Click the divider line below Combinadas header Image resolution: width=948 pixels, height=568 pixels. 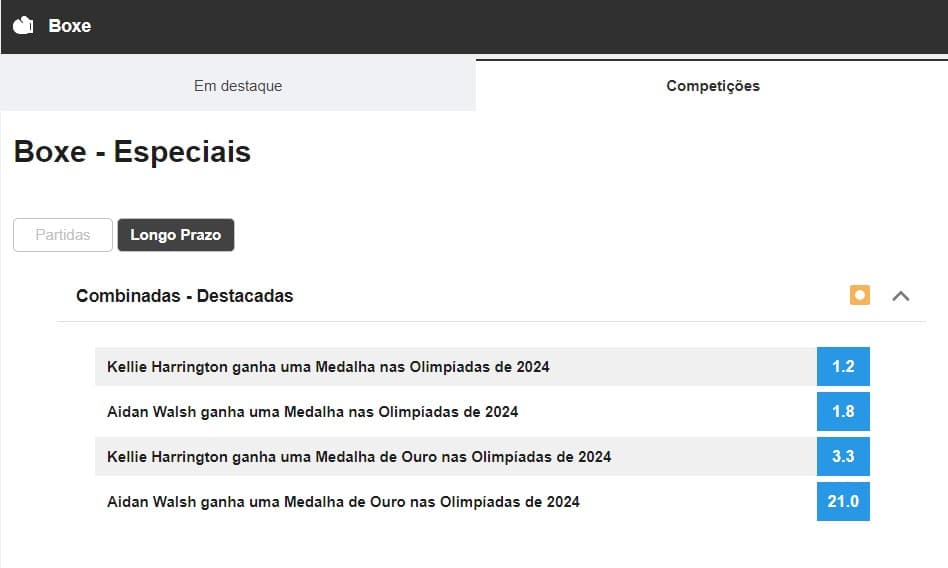click(491, 321)
